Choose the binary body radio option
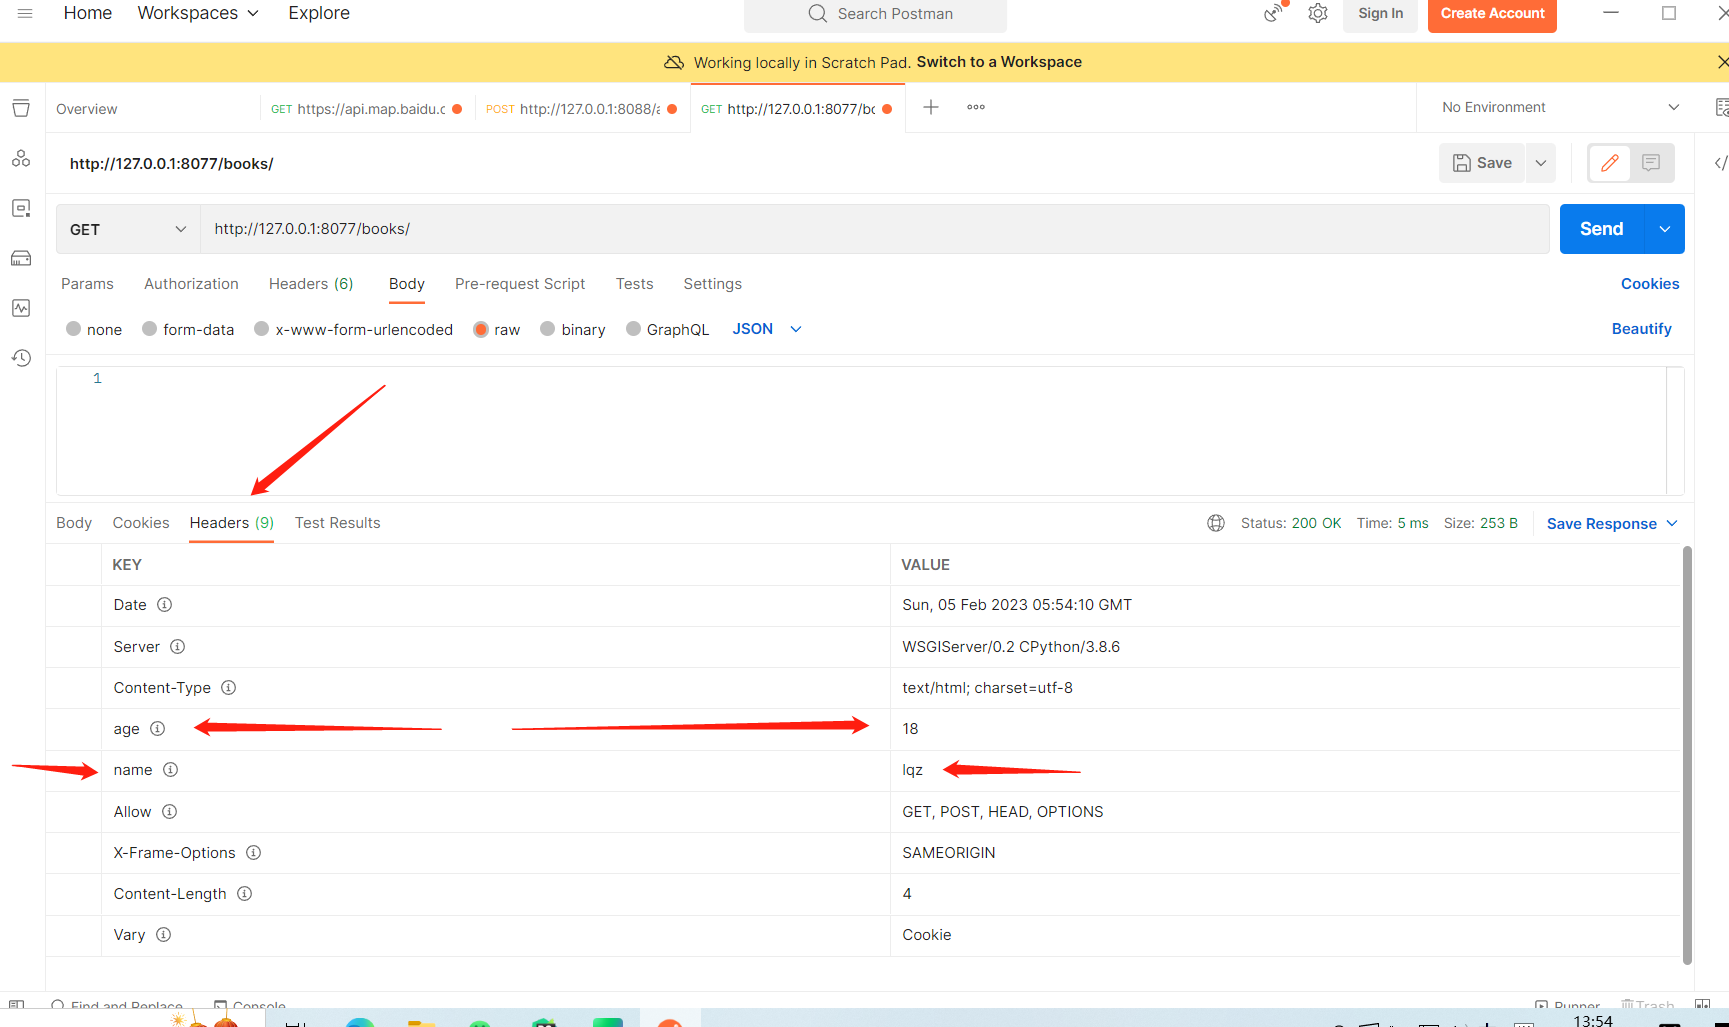This screenshot has width=1729, height=1027. pos(548,329)
